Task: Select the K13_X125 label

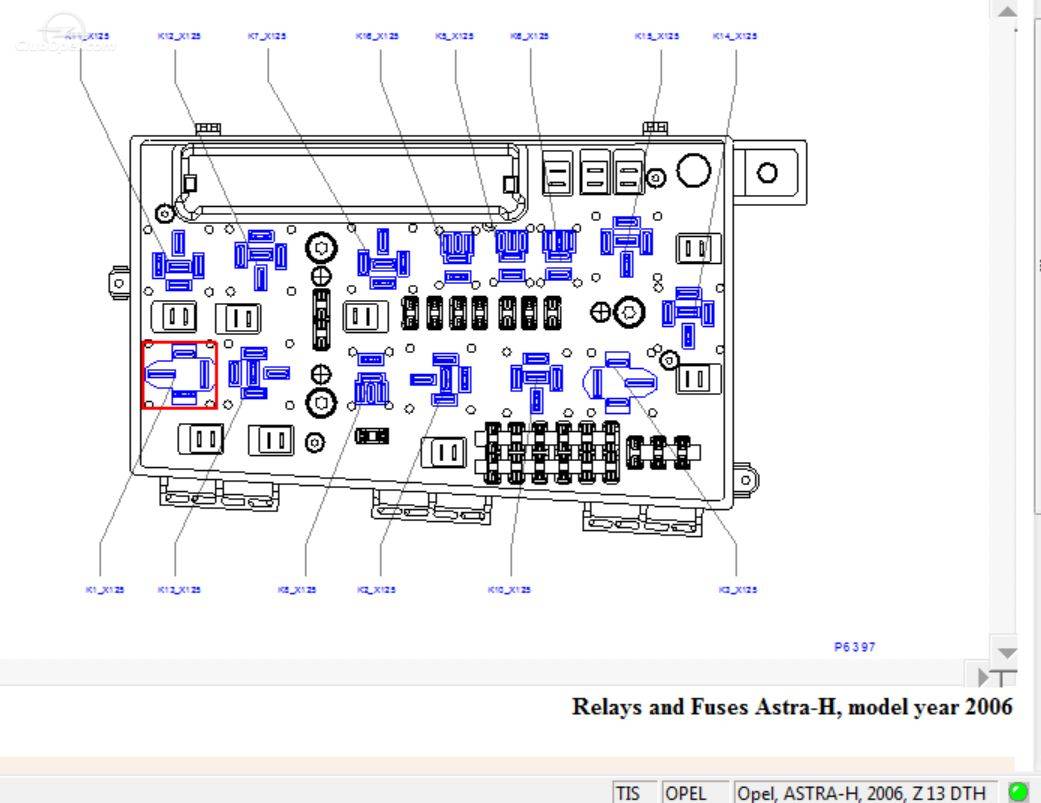Action: point(179,589)
